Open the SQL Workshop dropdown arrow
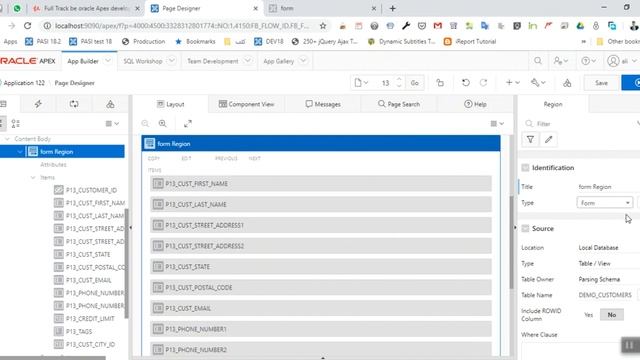640x360 pixels. pos(172,61)
